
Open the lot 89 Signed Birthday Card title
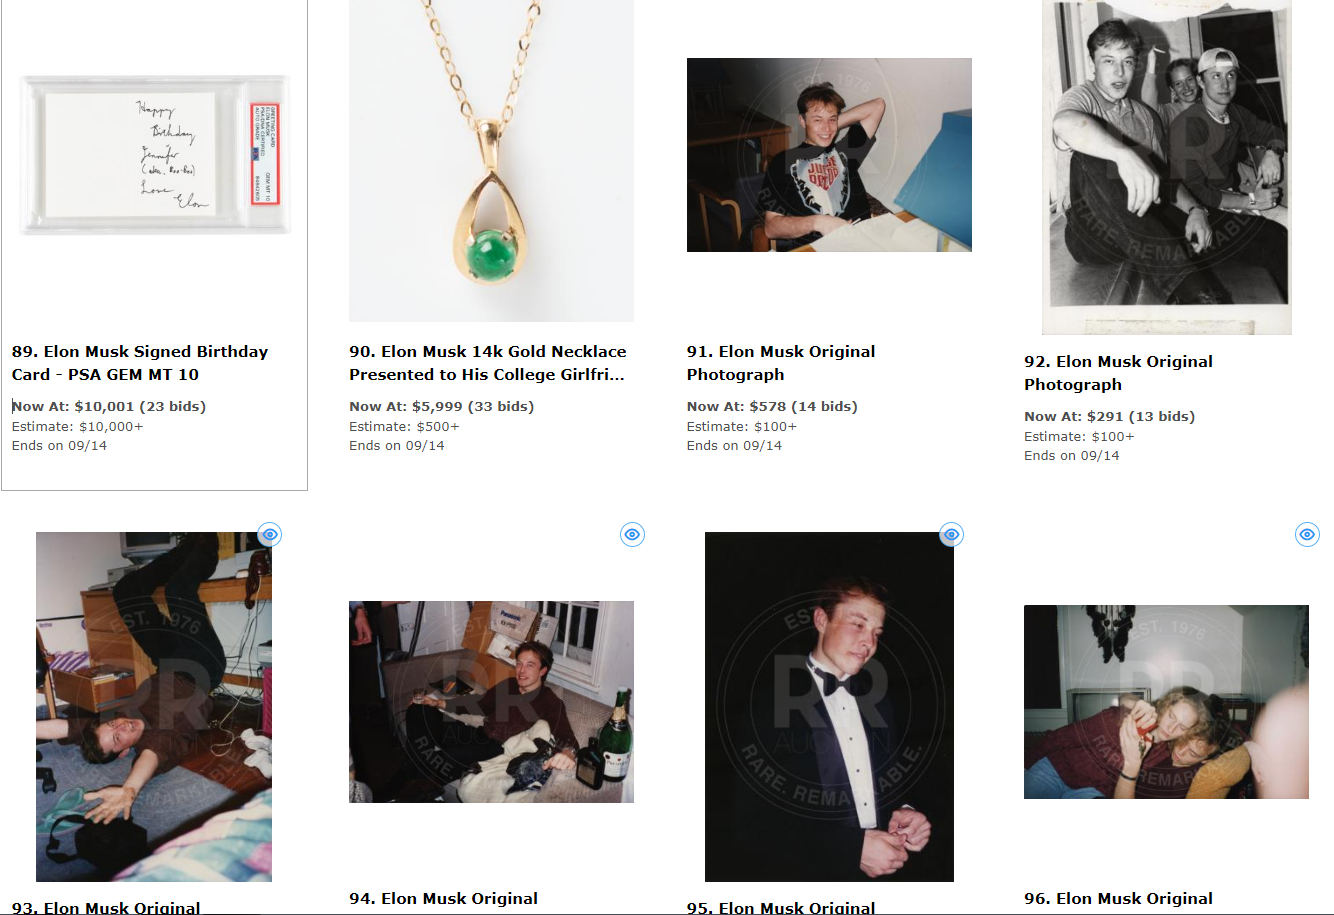140,363
